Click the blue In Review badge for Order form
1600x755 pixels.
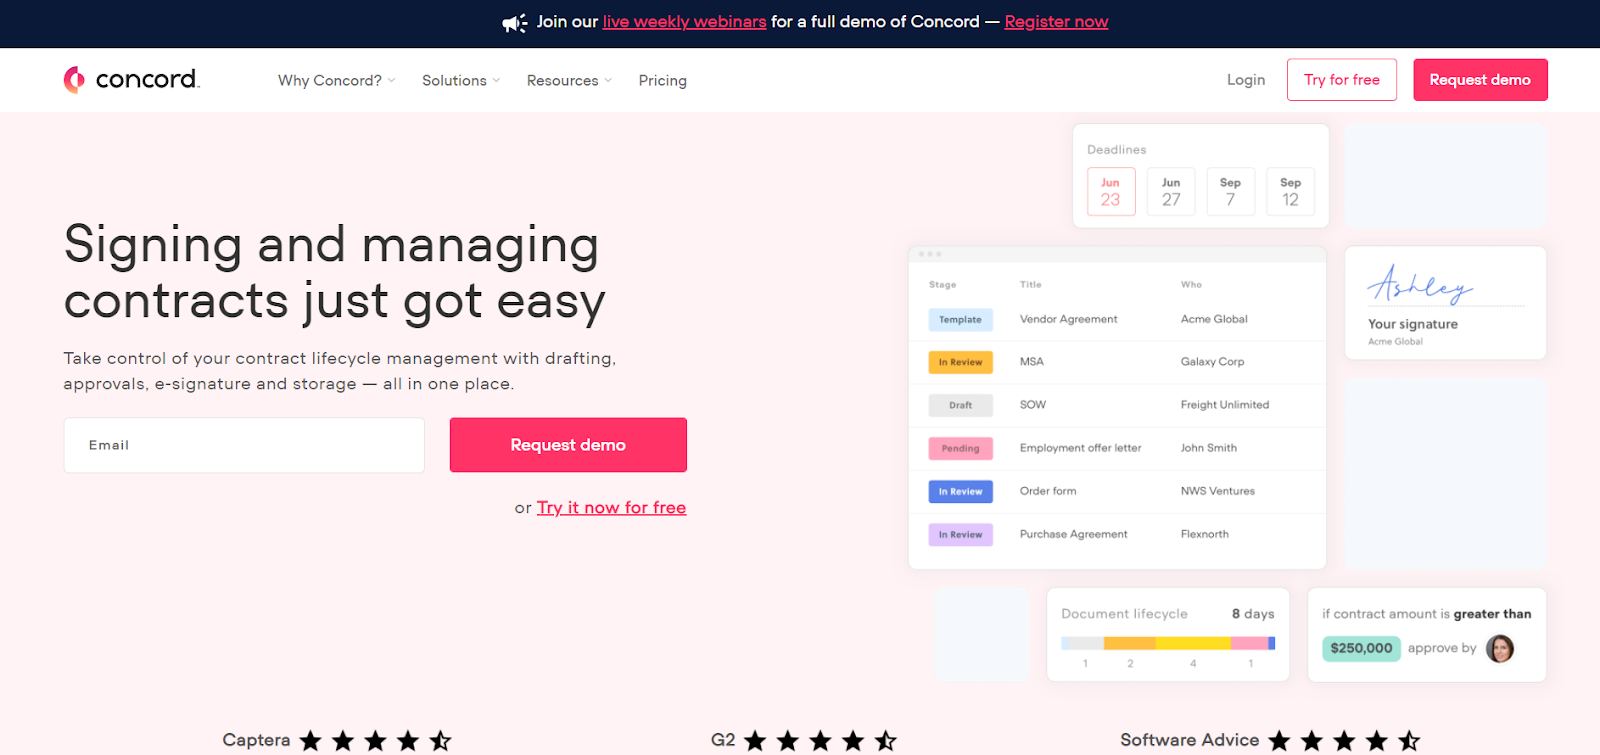tap(960, 491)
